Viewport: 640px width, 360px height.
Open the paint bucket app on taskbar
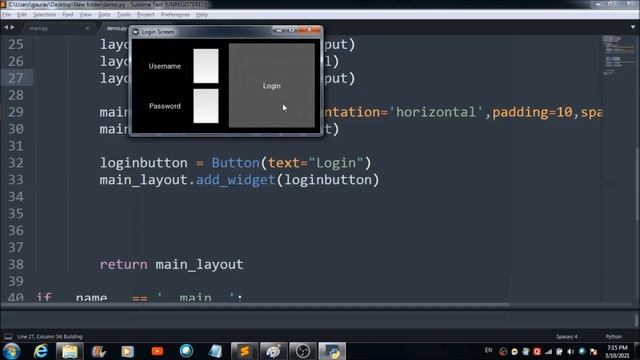pos(98,351)
